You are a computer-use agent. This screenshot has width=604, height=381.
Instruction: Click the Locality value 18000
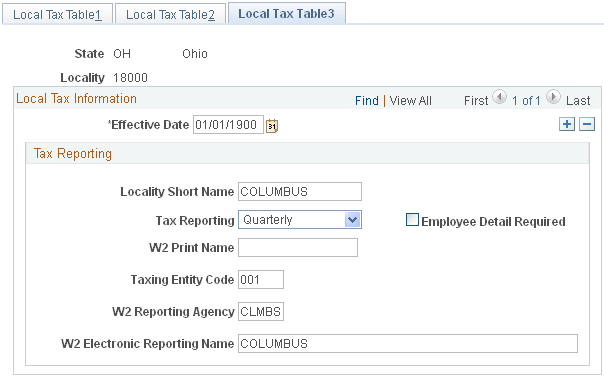[130, 77]
